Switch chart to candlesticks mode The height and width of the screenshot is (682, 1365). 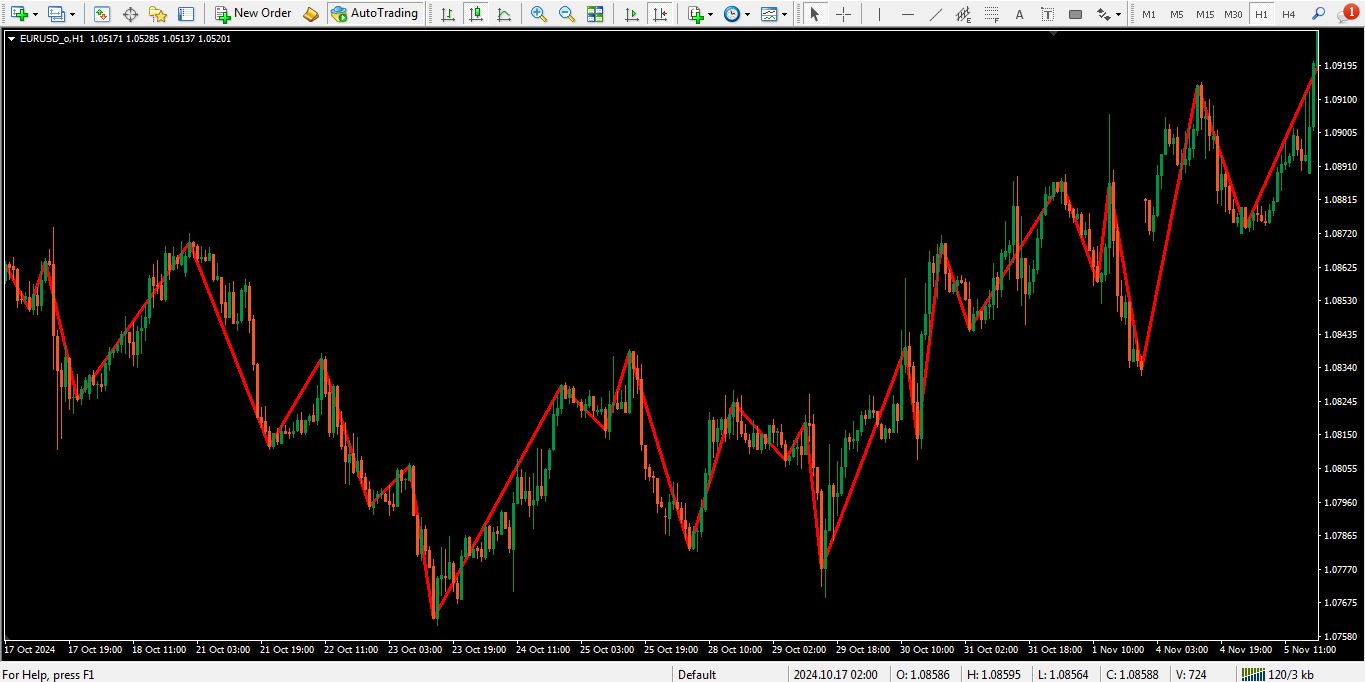(x=475, y=14)
